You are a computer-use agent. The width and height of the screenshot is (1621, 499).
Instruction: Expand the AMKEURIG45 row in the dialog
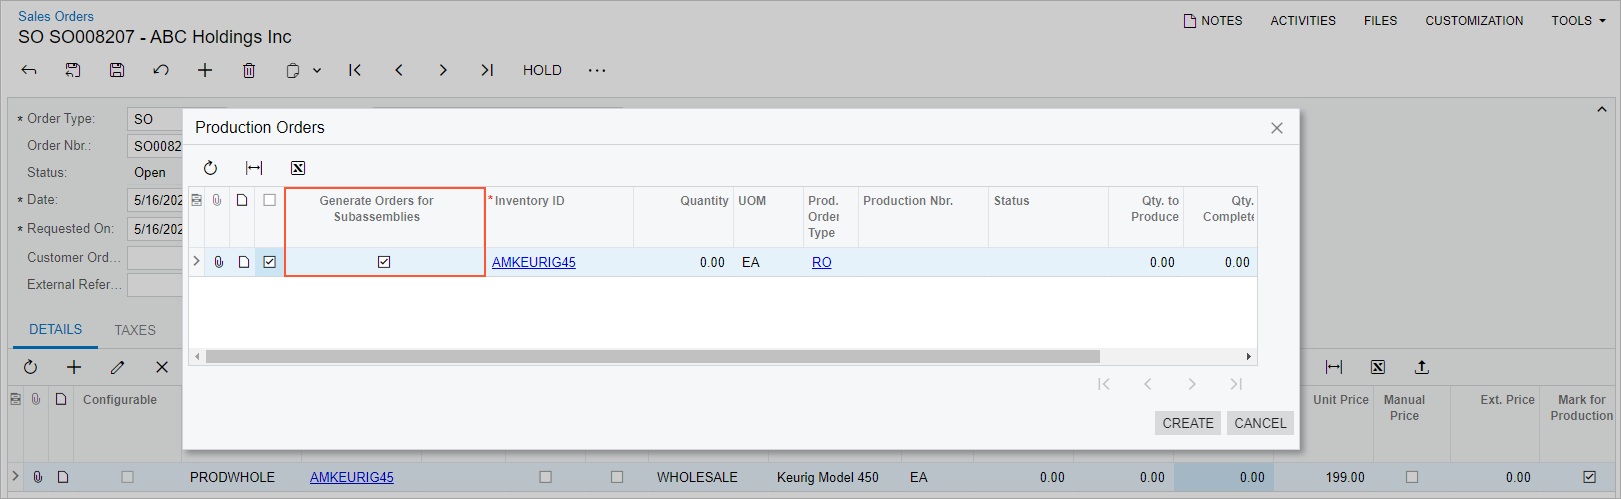(196, 261)
